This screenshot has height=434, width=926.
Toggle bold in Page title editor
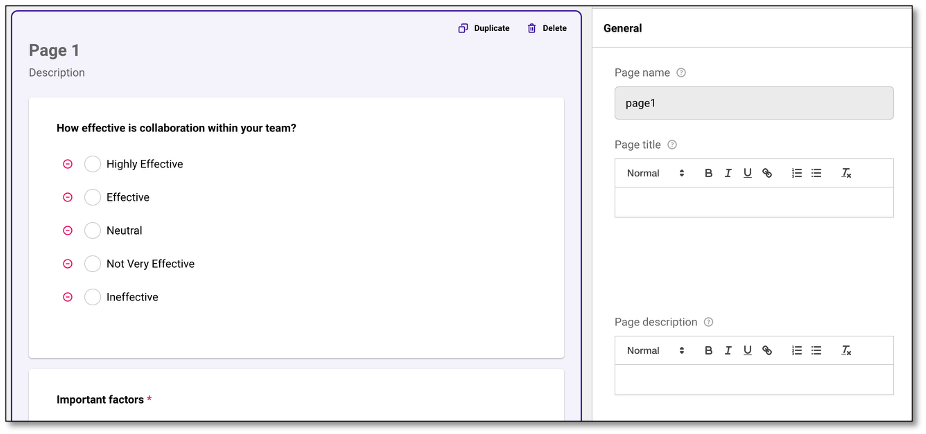tap(709, 173)
